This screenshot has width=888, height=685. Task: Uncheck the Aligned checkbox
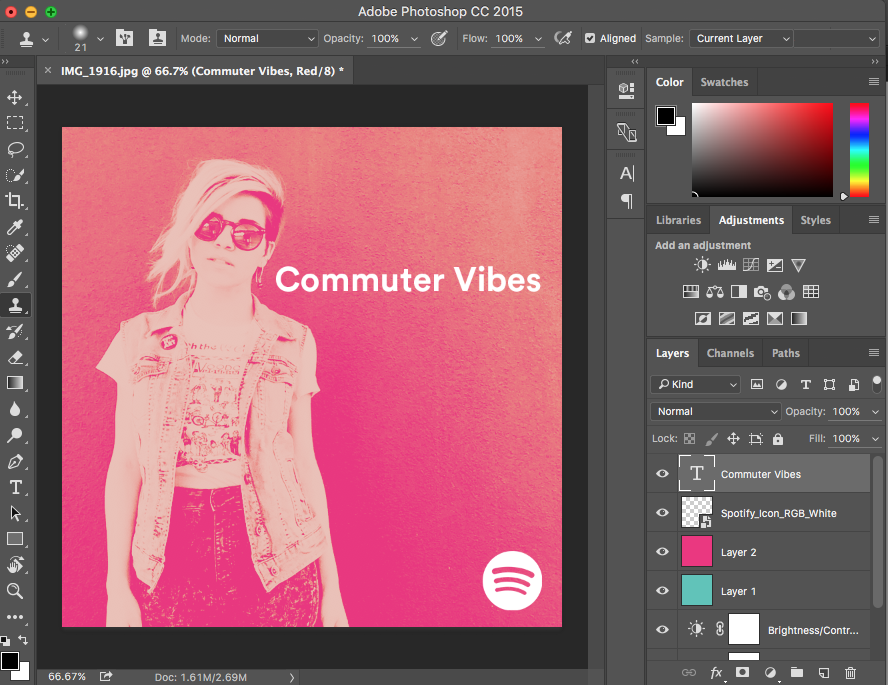(x=590, y=38)
